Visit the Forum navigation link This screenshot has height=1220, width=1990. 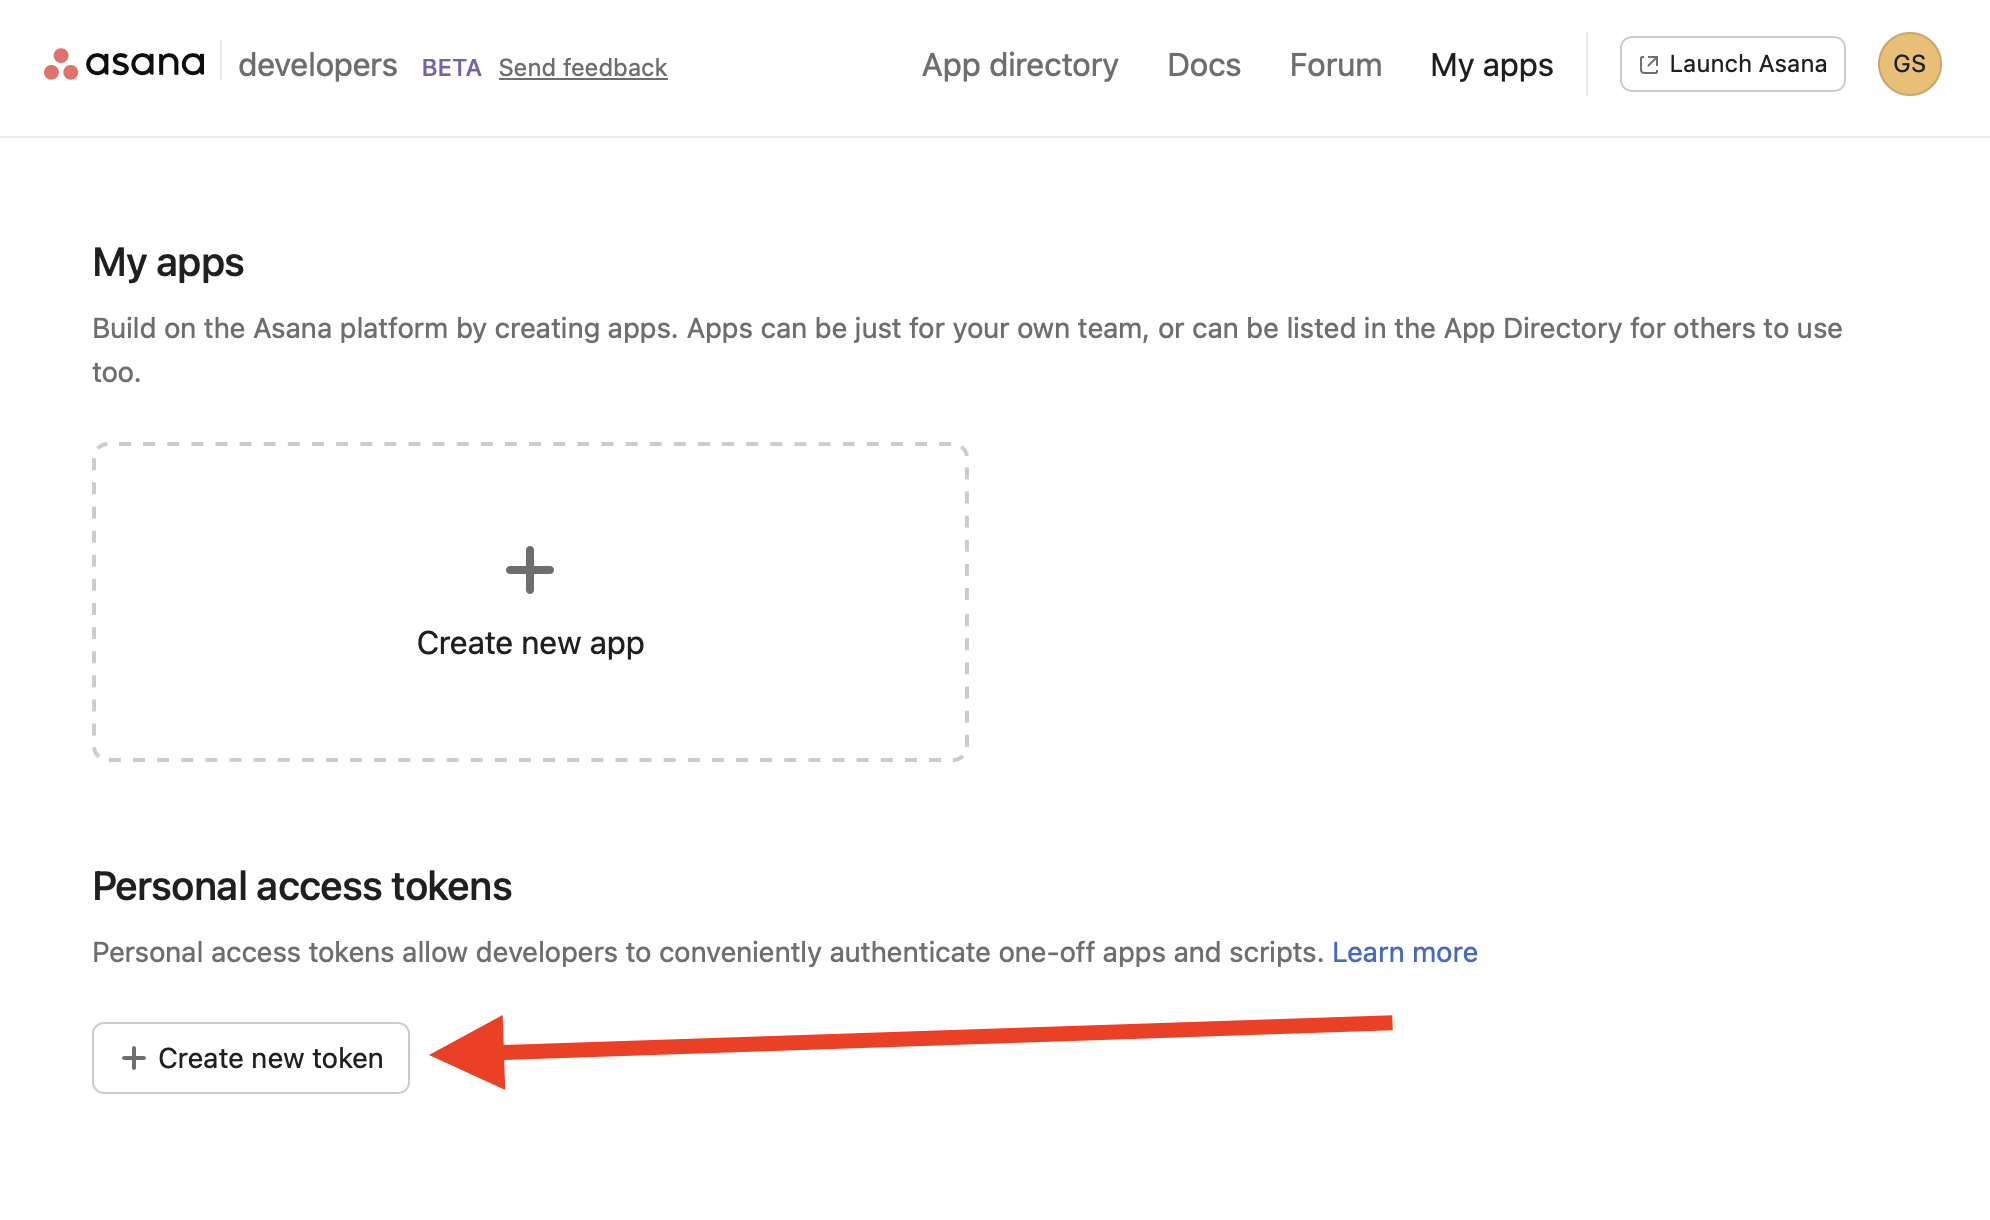point(1335,65)
